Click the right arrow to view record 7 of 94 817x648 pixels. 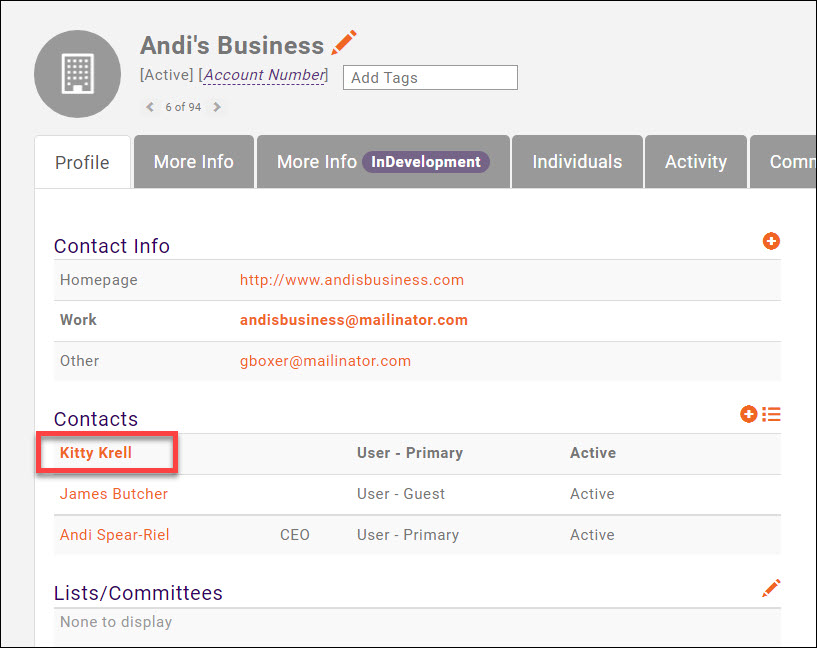[x=217, y=106]
